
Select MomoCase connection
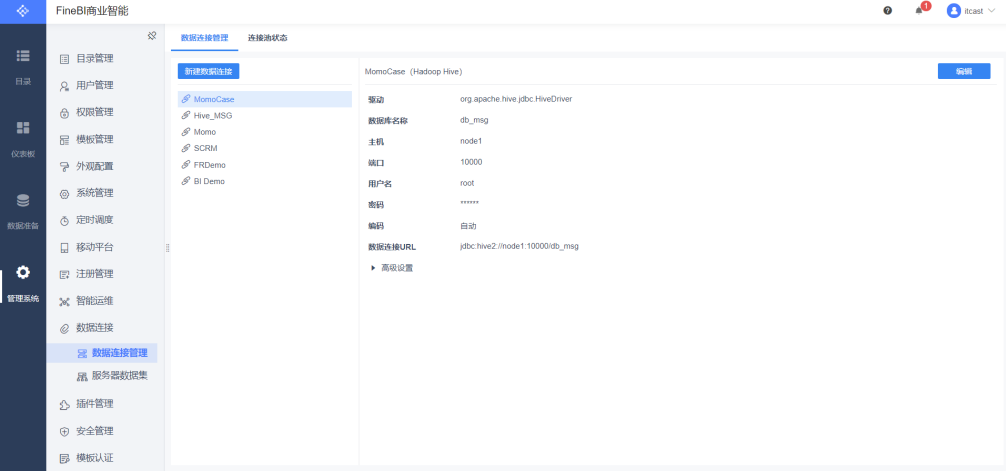[265, 99]
